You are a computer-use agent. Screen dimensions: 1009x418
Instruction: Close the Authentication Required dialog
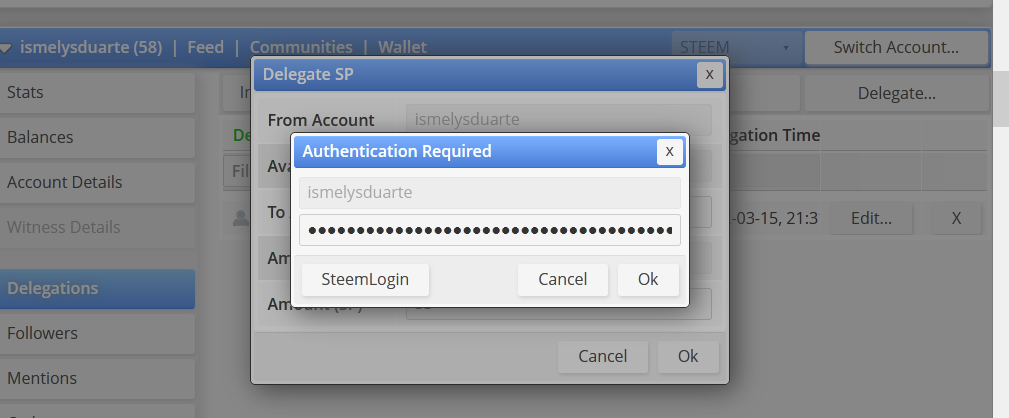click(669, 152)
